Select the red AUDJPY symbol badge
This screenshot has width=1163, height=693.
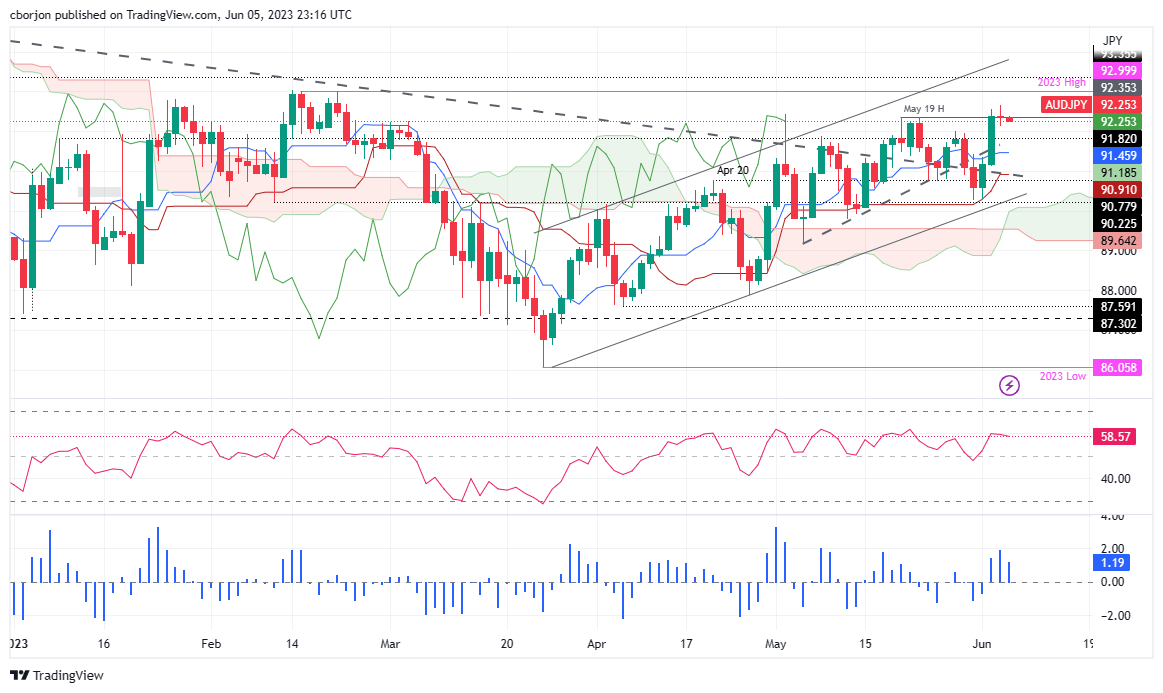coord(1069,104)
